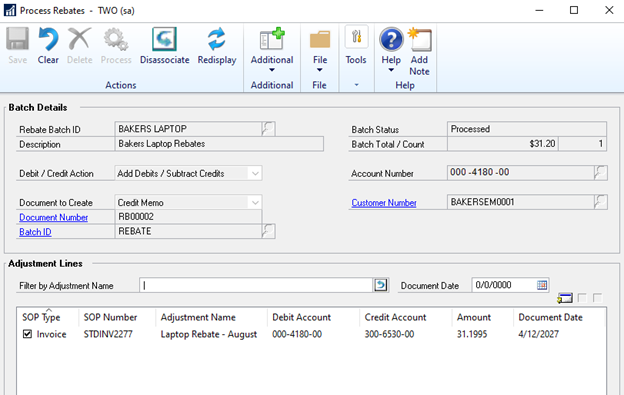Maximize the Process Rebates window
624x395 pixels.
574,10
